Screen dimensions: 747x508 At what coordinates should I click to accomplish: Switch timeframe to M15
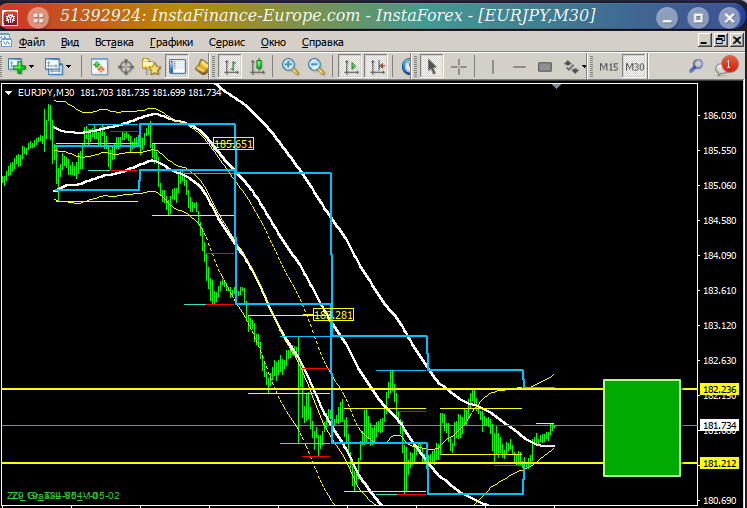click(608, 67)
